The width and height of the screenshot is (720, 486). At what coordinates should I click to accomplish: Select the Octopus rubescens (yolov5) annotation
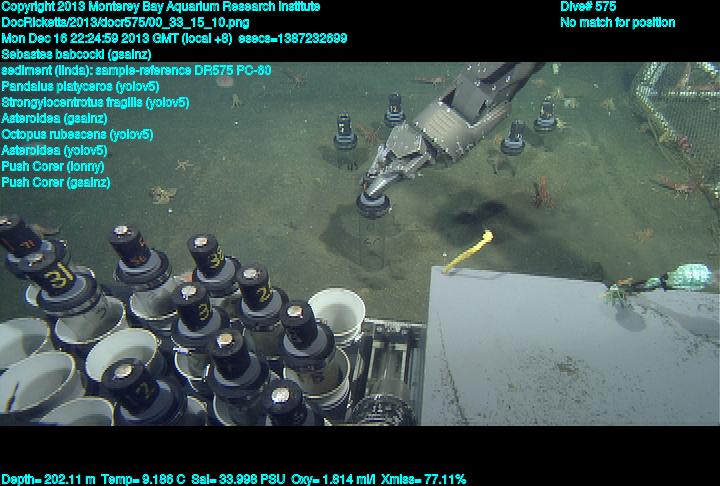click(x=77, y=135)
